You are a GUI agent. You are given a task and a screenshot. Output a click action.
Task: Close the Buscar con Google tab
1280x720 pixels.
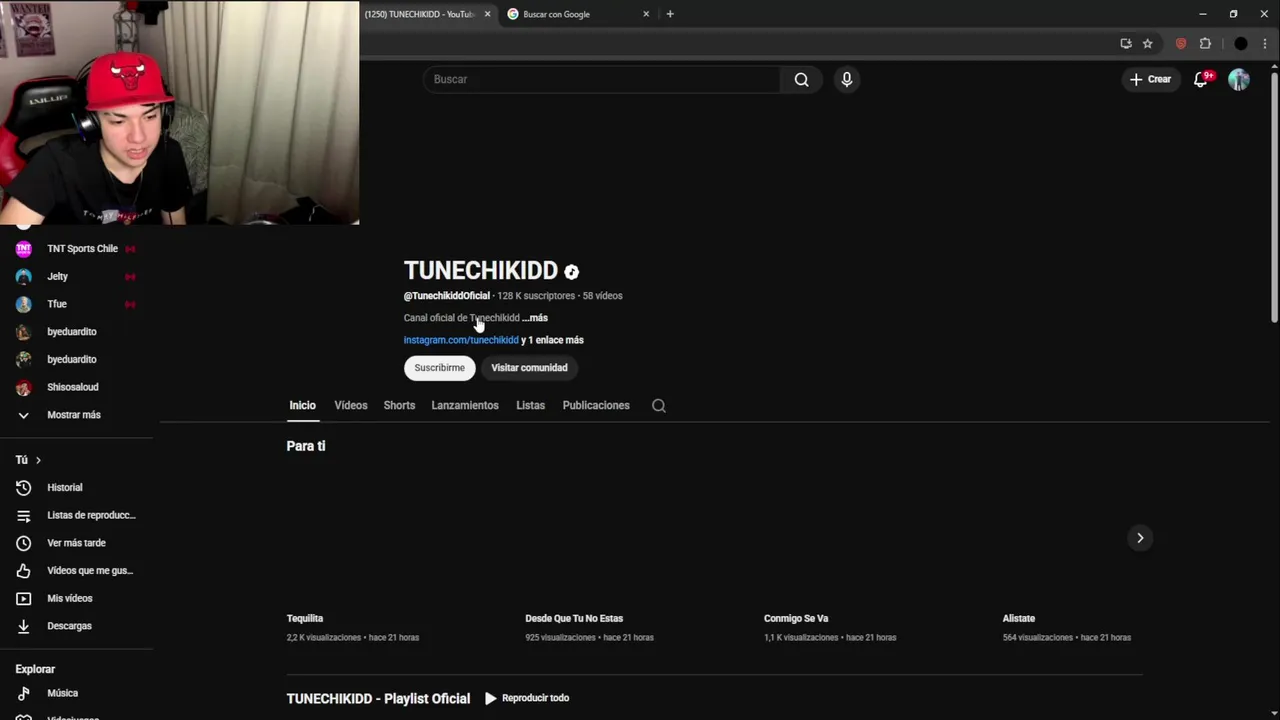[x=646, y=14]
